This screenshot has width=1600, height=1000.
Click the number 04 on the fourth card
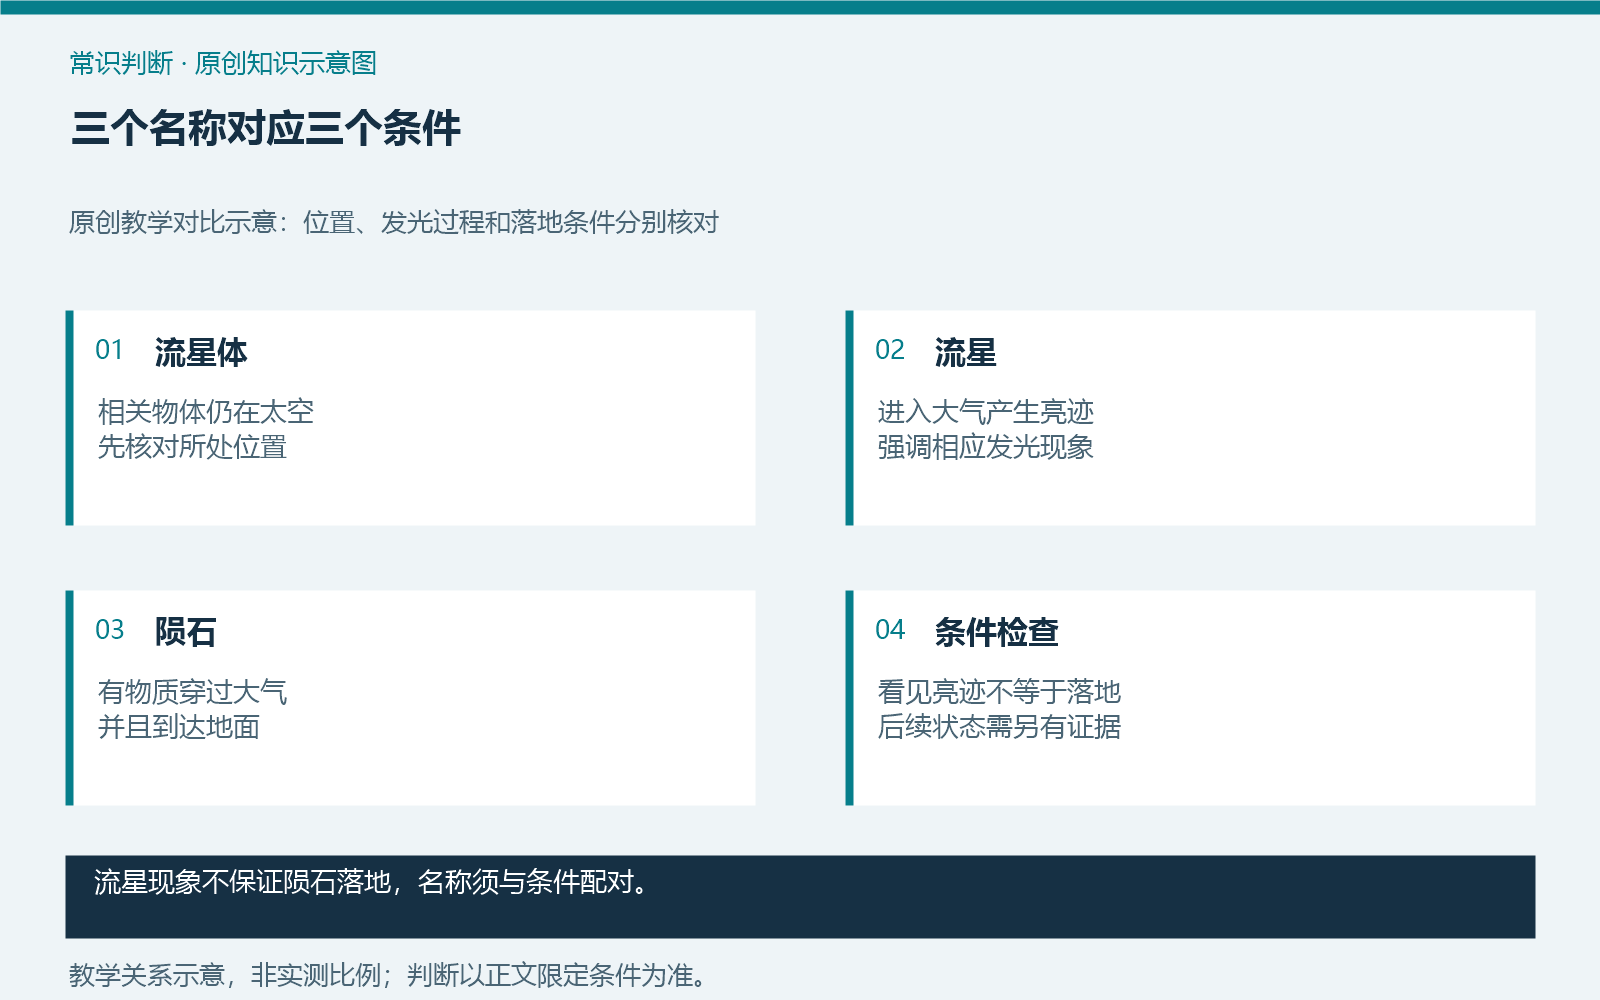pos(890,630)
